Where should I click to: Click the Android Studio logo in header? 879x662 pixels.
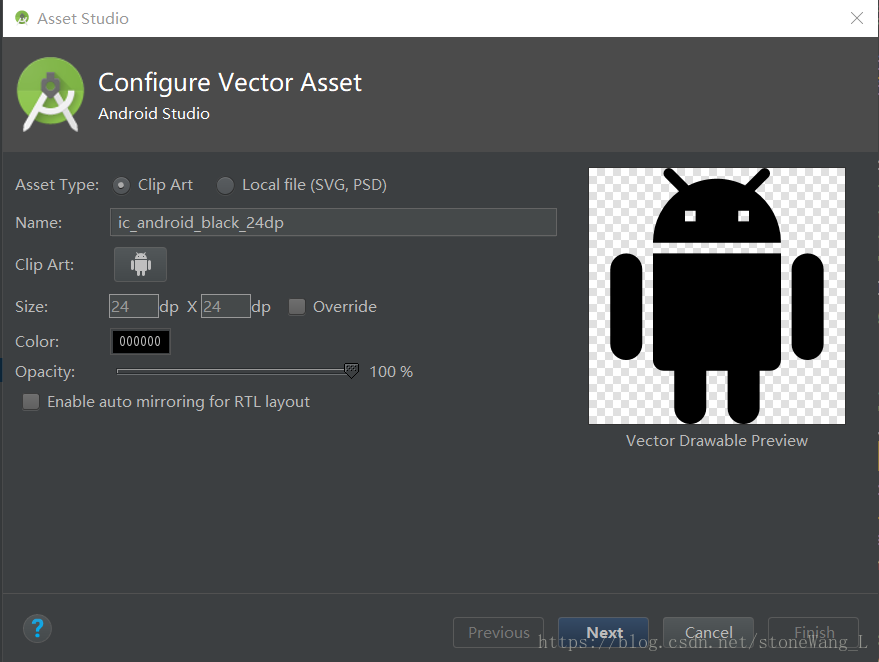[50, 94]
